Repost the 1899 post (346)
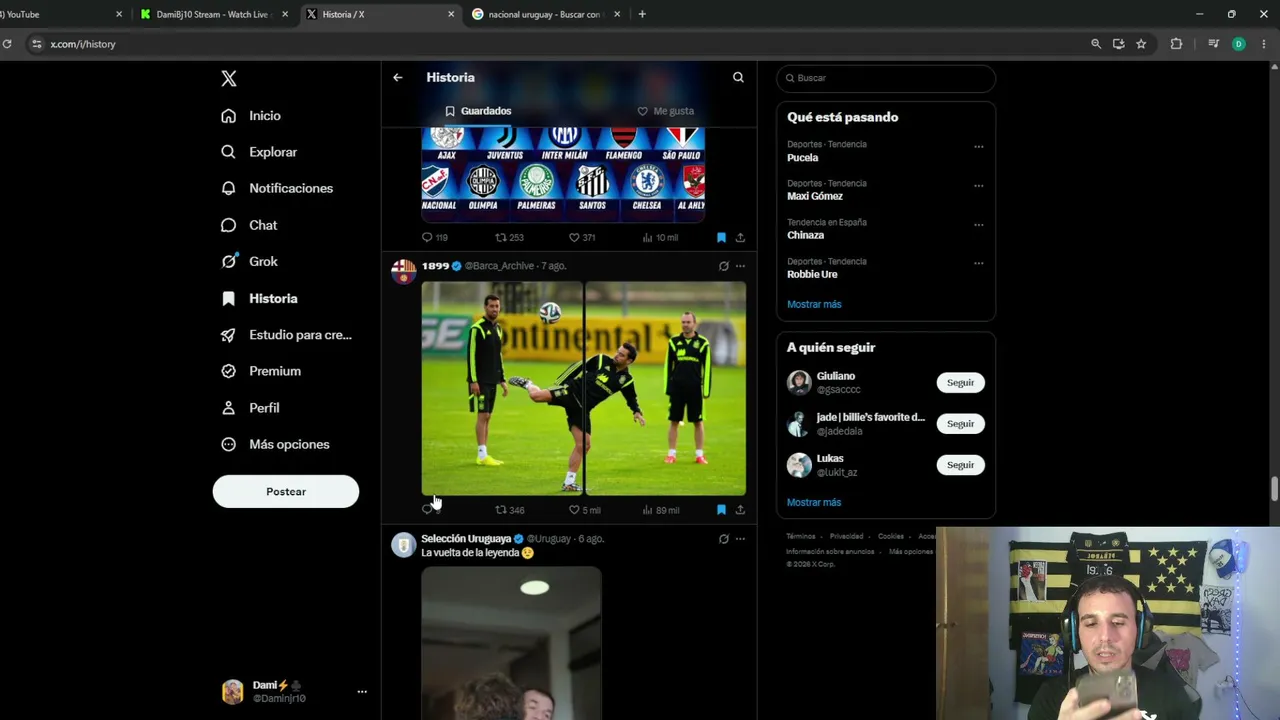 click(x=510, y=510)
